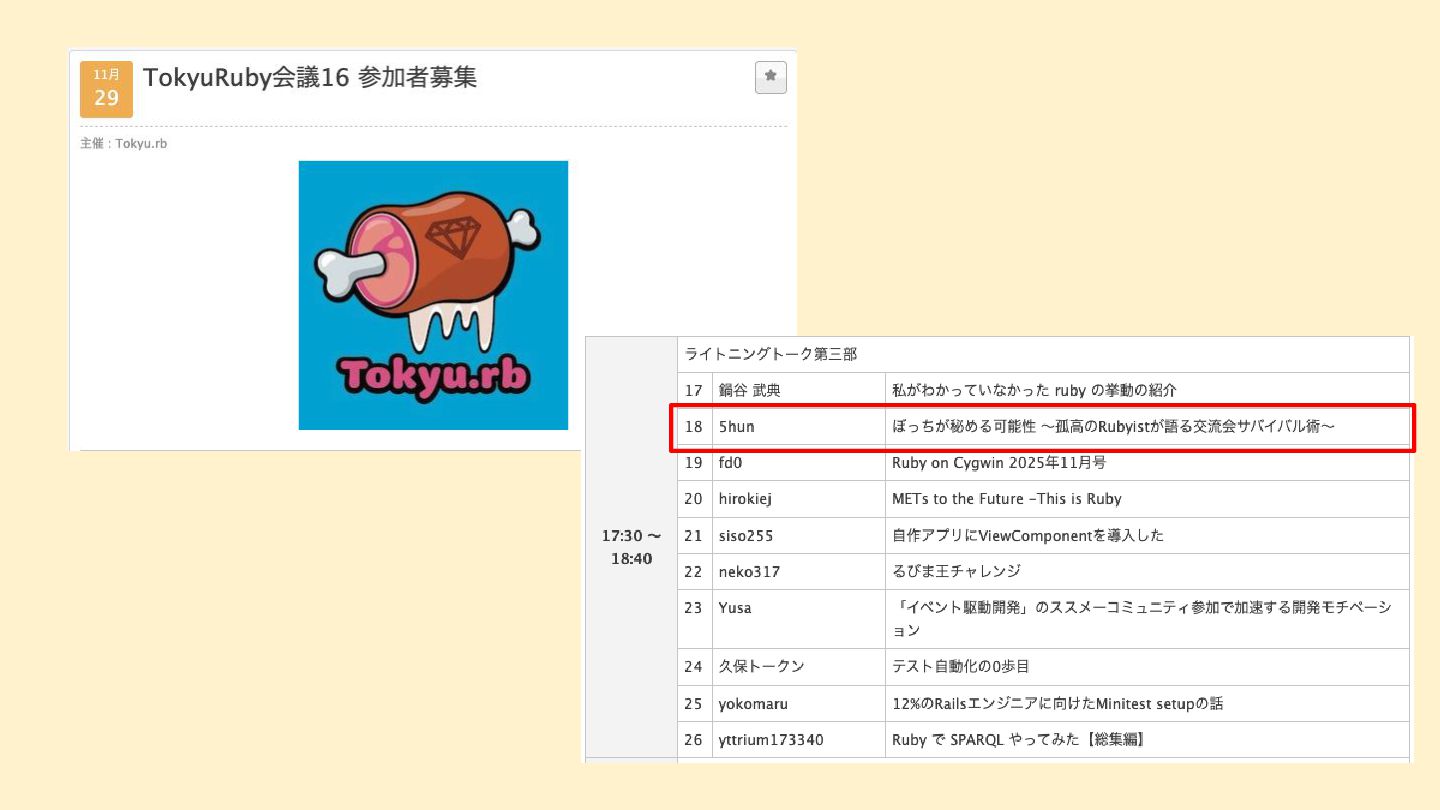Click talk METs to the Future -This is Ruby
1440x810 pixels.
1006,499
